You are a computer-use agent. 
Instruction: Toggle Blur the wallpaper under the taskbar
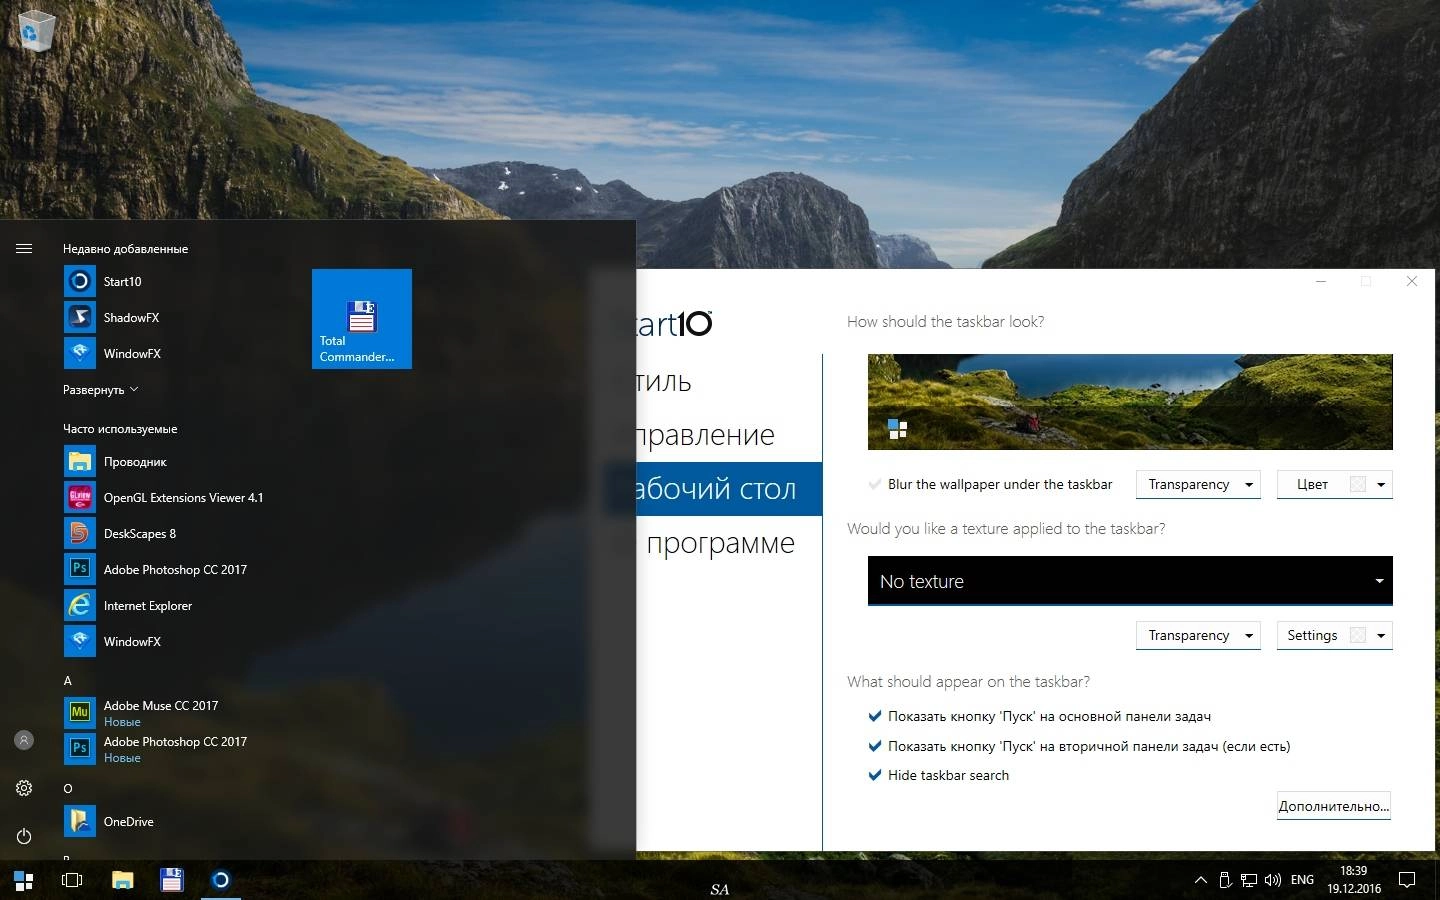991,484
